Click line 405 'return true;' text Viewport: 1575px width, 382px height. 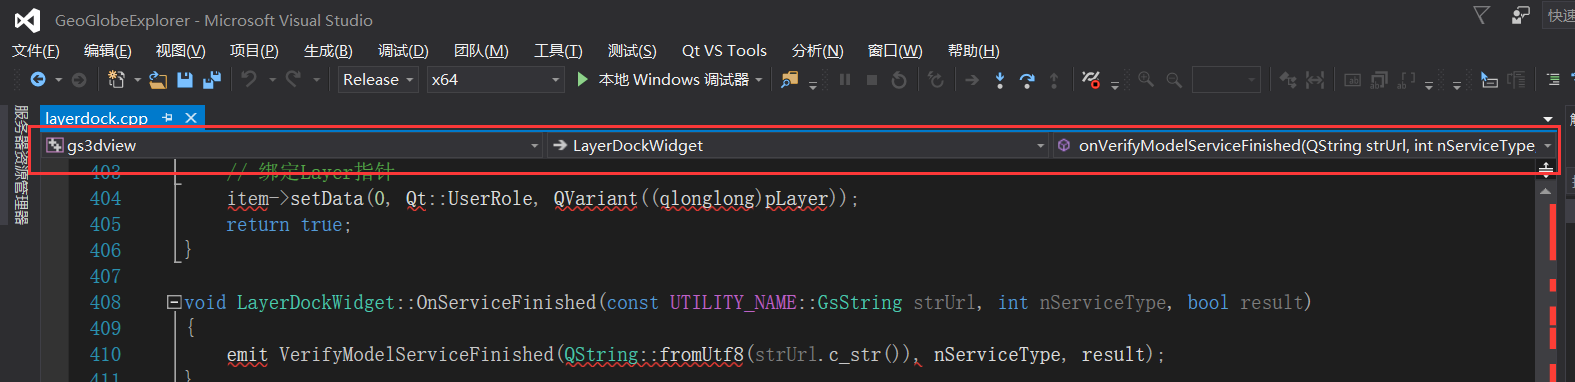point(289,225)
